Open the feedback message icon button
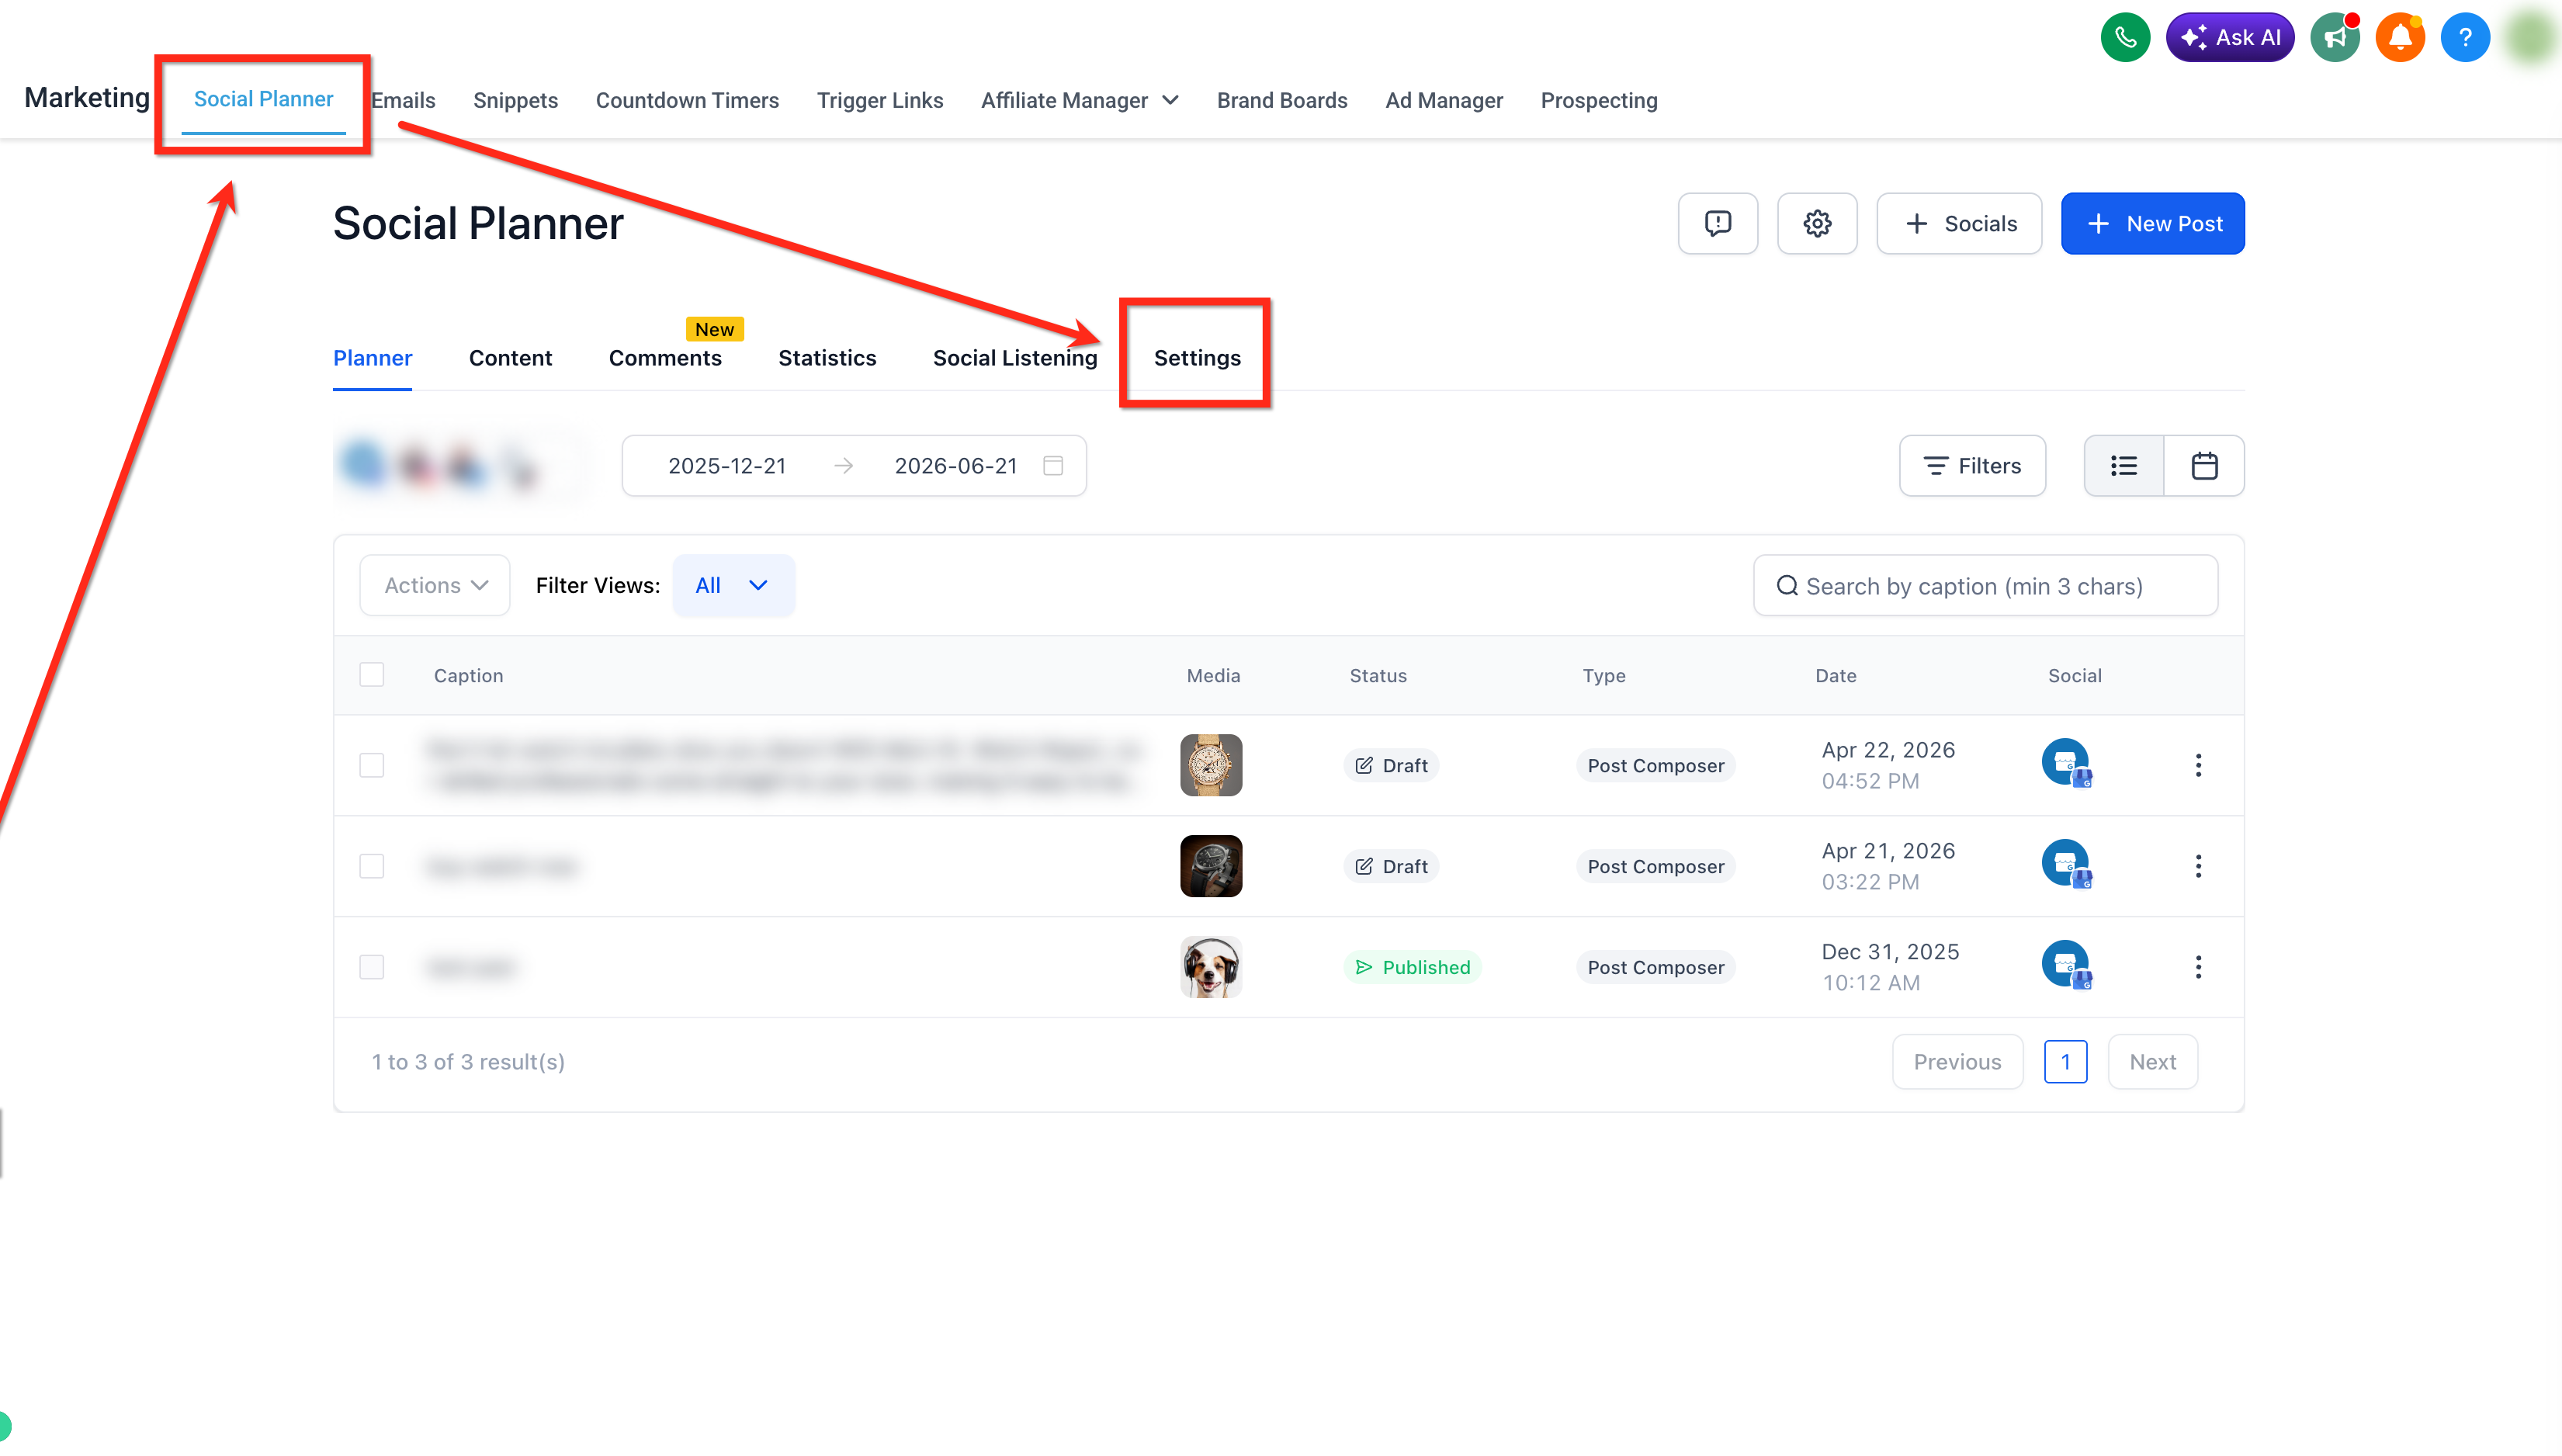2562x1456 pixels. point(1718,223)
